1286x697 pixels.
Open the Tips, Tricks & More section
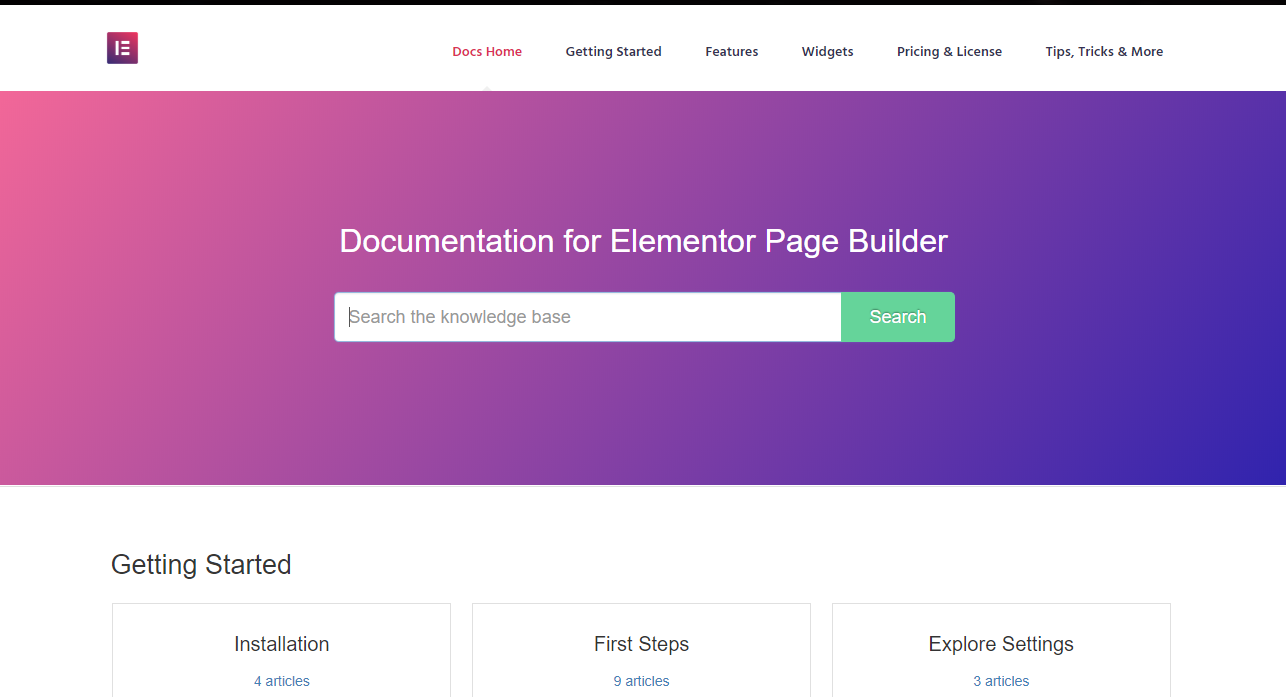click(x=1104, y=51)
